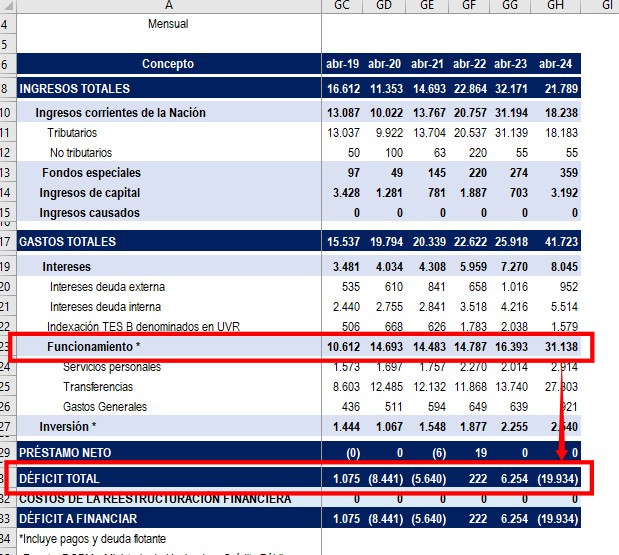Click GASTOS TOTALES value 41.723
This screenshot has width=619, height=555.
[561, 241]
